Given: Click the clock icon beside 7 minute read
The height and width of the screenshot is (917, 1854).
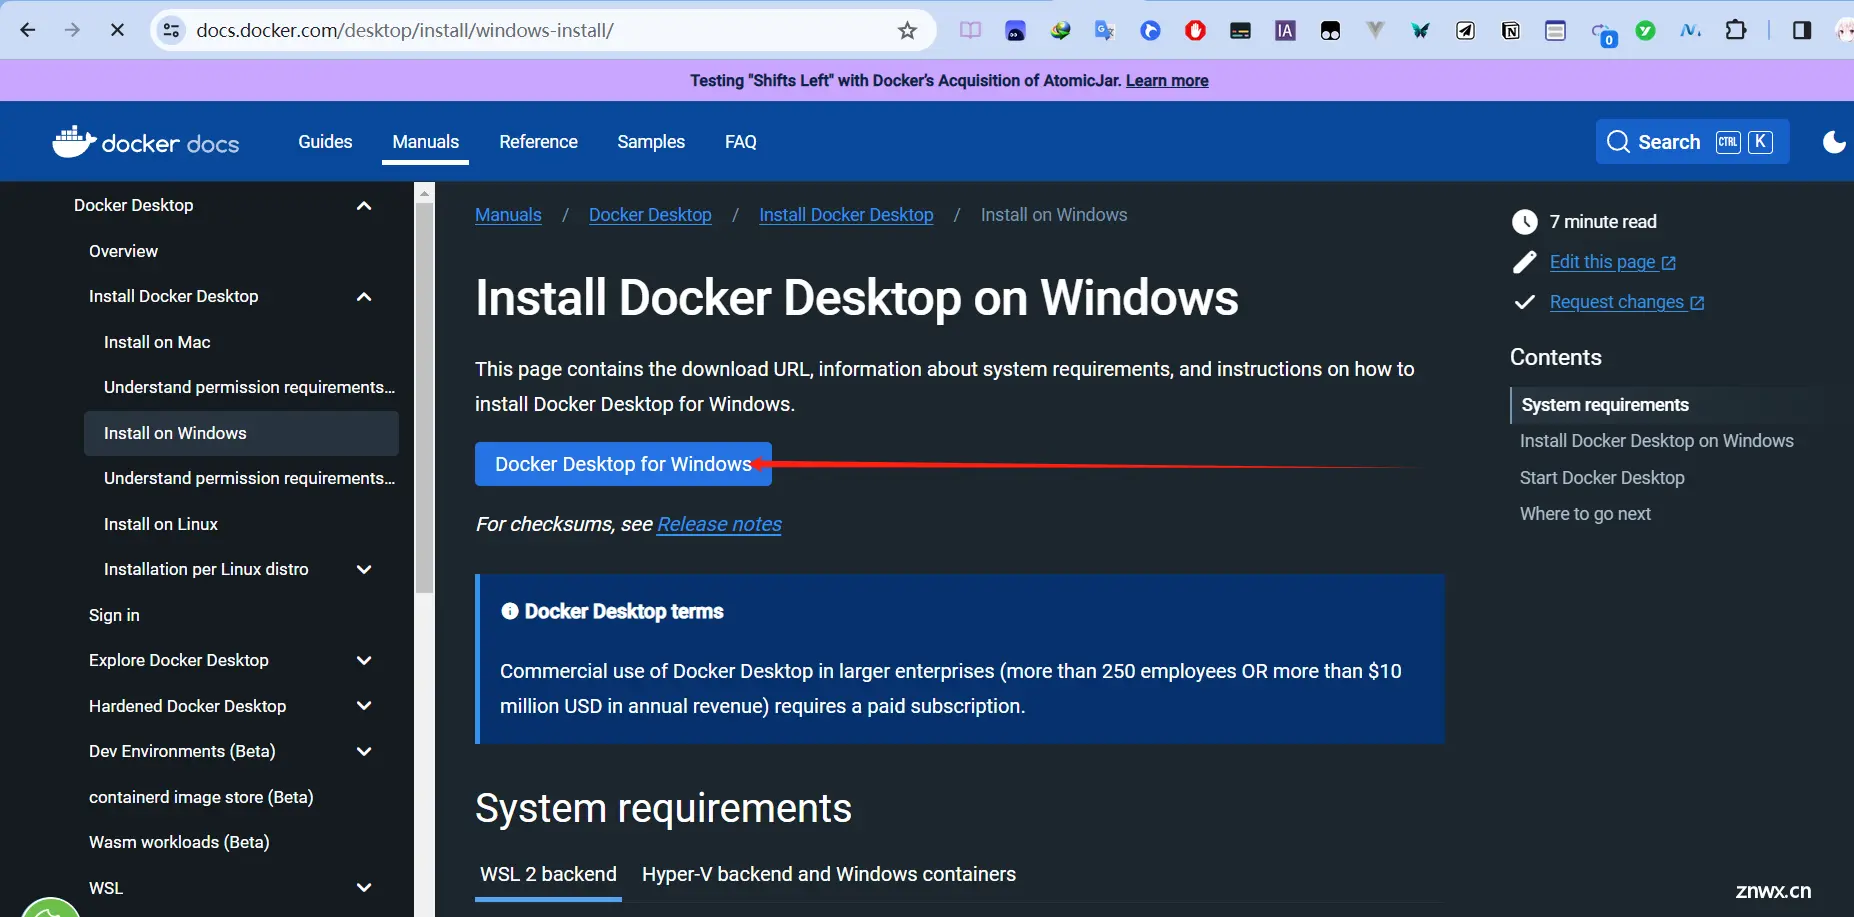Looking at the screenshot, I should [1524, 221].
